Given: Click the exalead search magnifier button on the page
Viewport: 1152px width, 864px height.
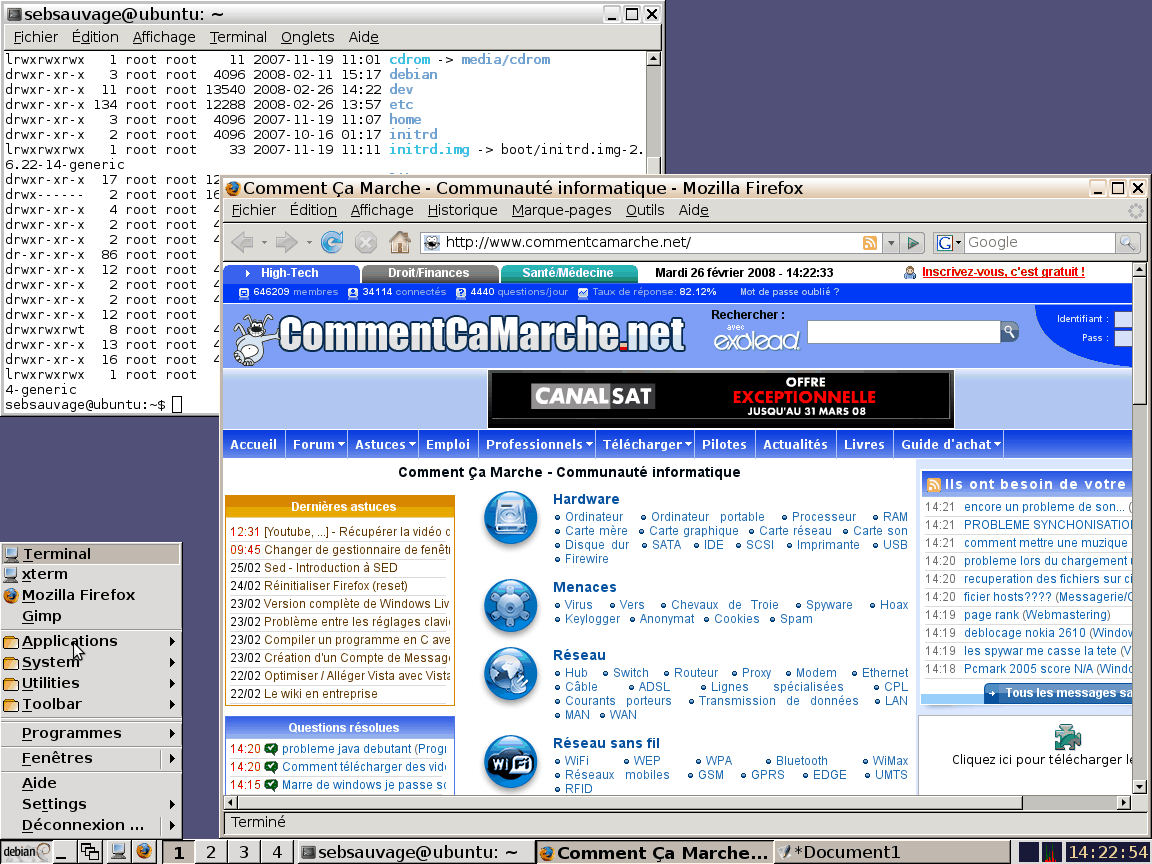Looking at the screenshot, I should tap(1010, 332).
